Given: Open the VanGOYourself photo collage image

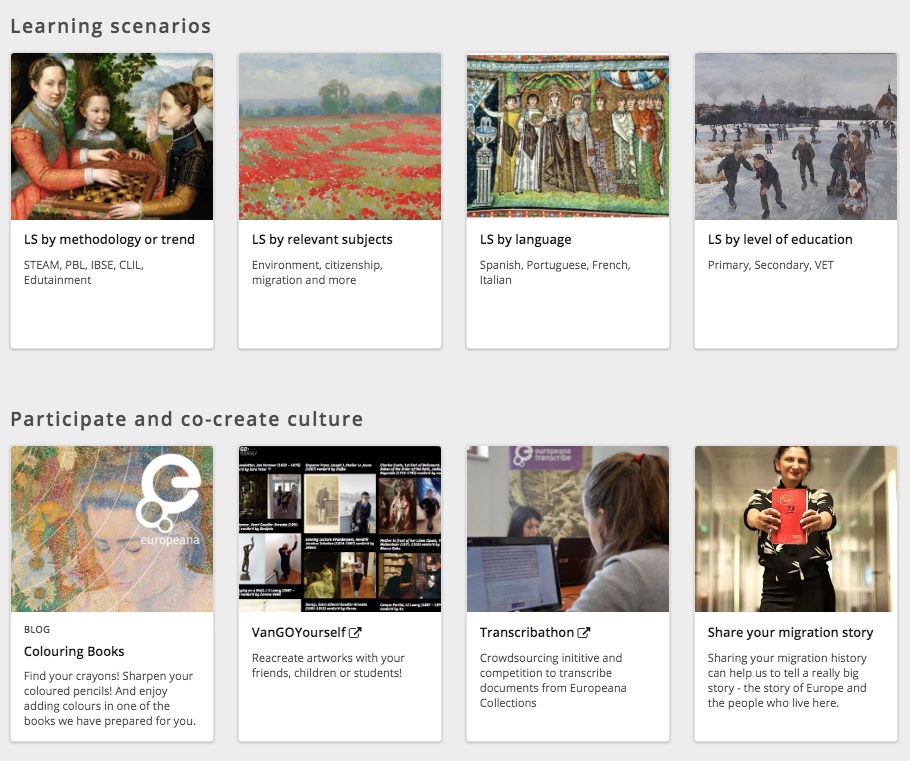Looking at the screenshot, I should pos(340,529).
